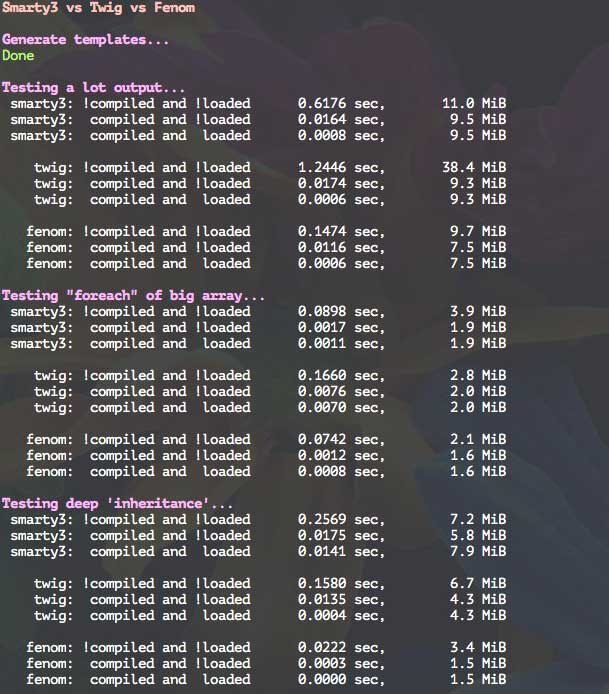Click the 'Testing a lot output...' heading
The image size is (609, 694).
click(x=93, y=87)
